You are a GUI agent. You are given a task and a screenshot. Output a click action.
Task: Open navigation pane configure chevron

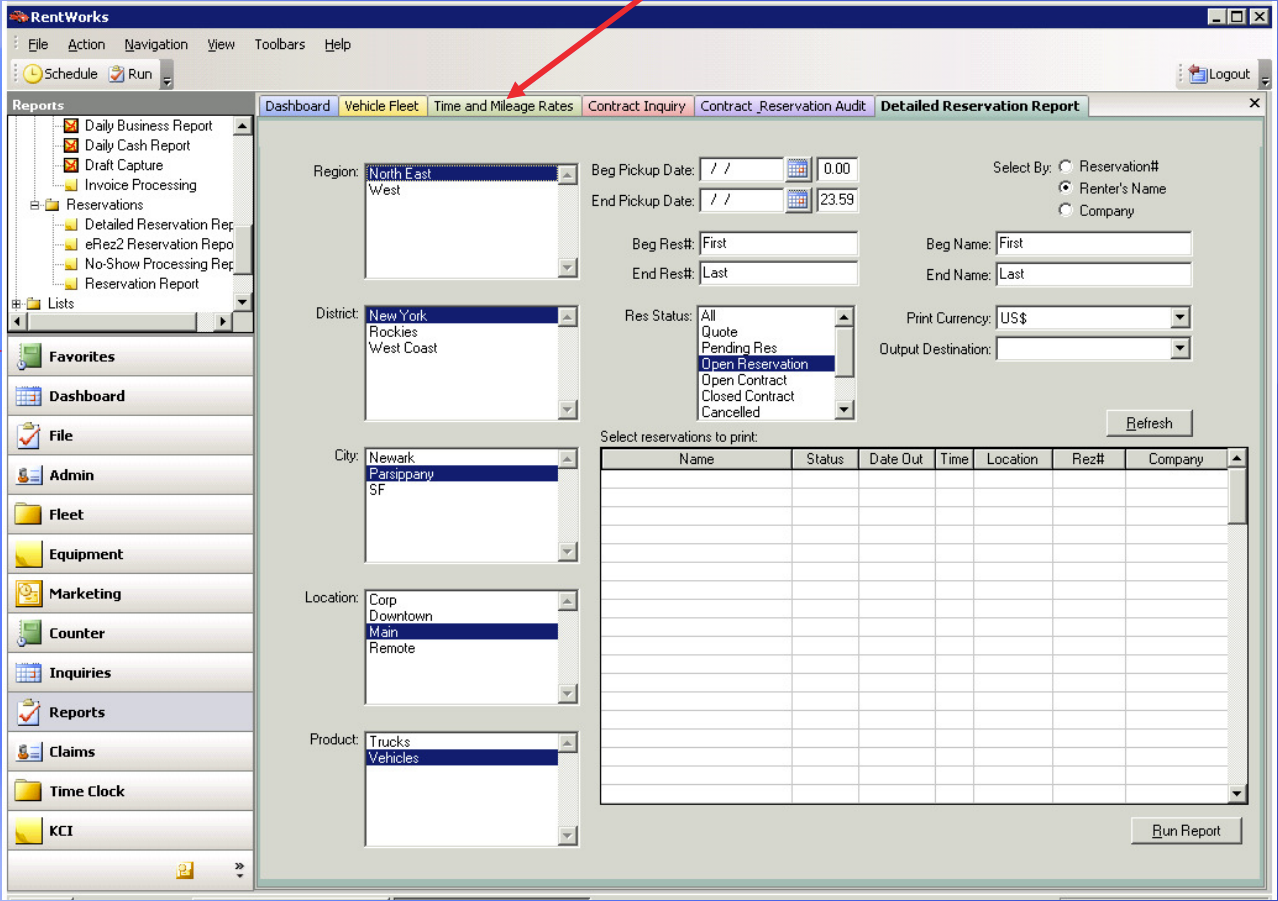pyautogui.click(x=239, y=870)
